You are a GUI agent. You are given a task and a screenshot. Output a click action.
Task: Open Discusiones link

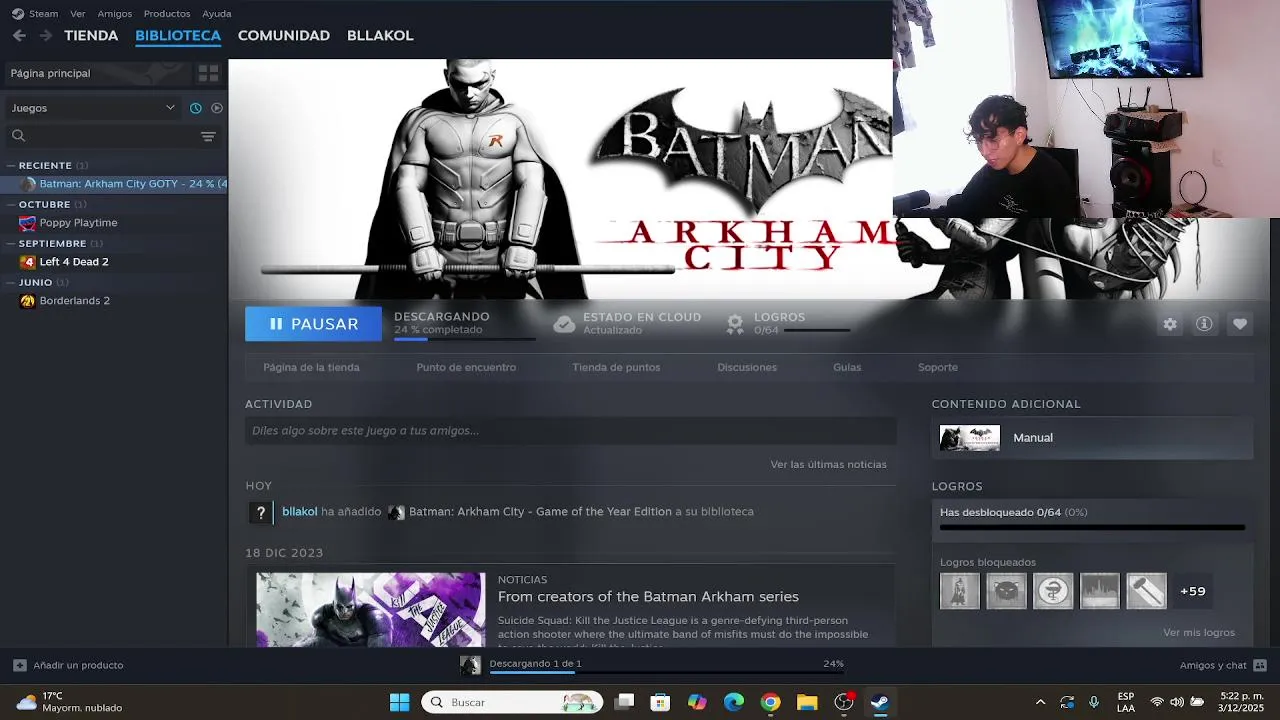click(747, 367)
